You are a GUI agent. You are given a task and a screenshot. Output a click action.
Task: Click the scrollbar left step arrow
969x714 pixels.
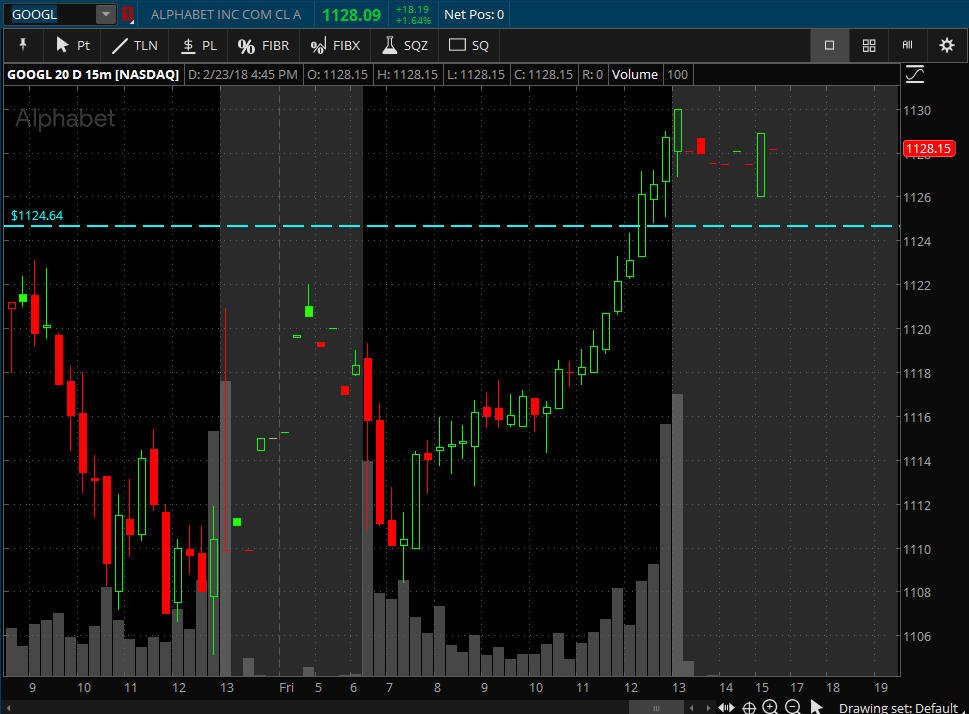coord(692,708)
